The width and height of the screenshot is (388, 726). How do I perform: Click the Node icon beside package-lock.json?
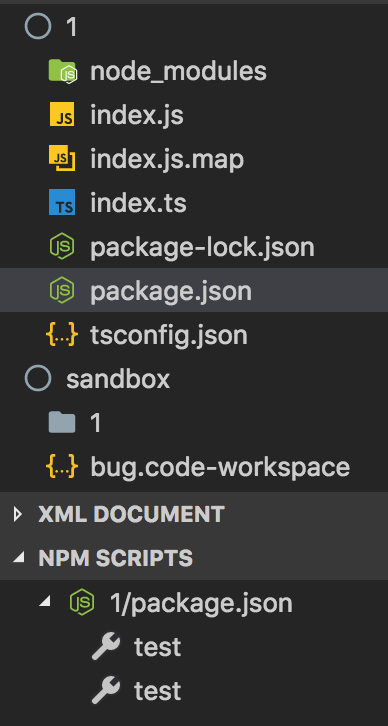pyautogui.click(x=62, y=246)
